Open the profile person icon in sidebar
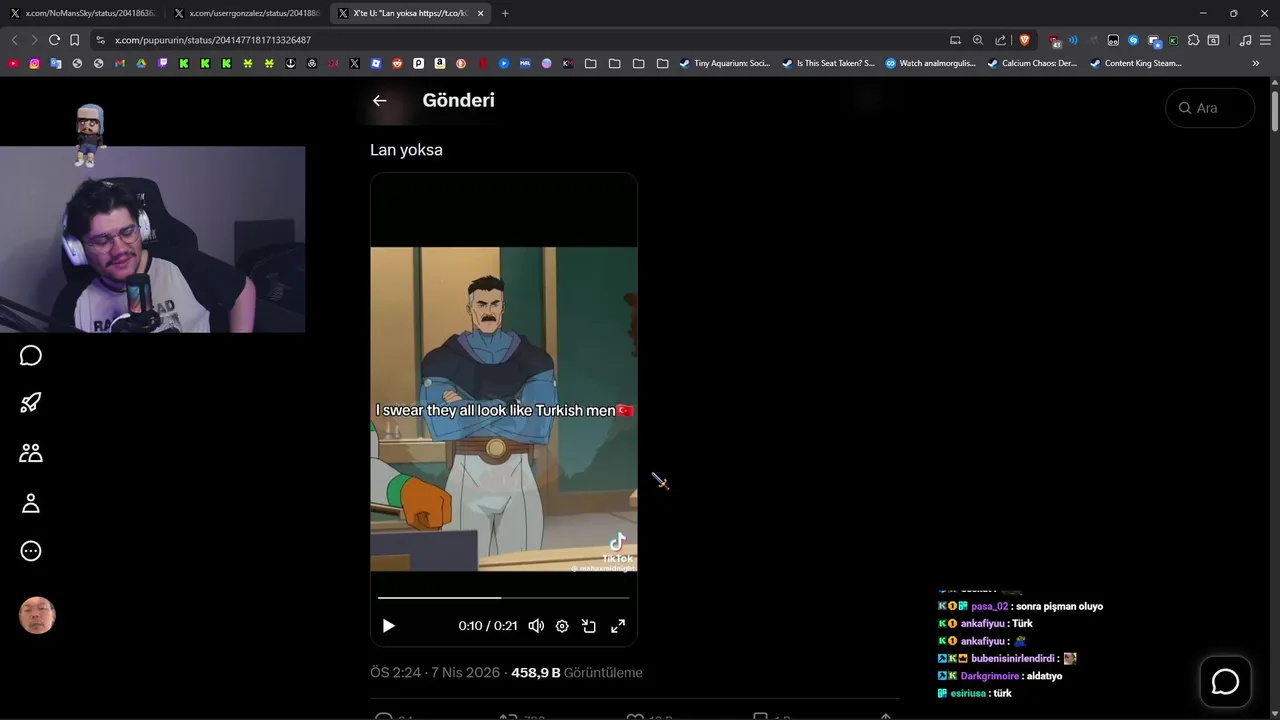The height and width of the screenshot is (720, 1280). [31, 503]
